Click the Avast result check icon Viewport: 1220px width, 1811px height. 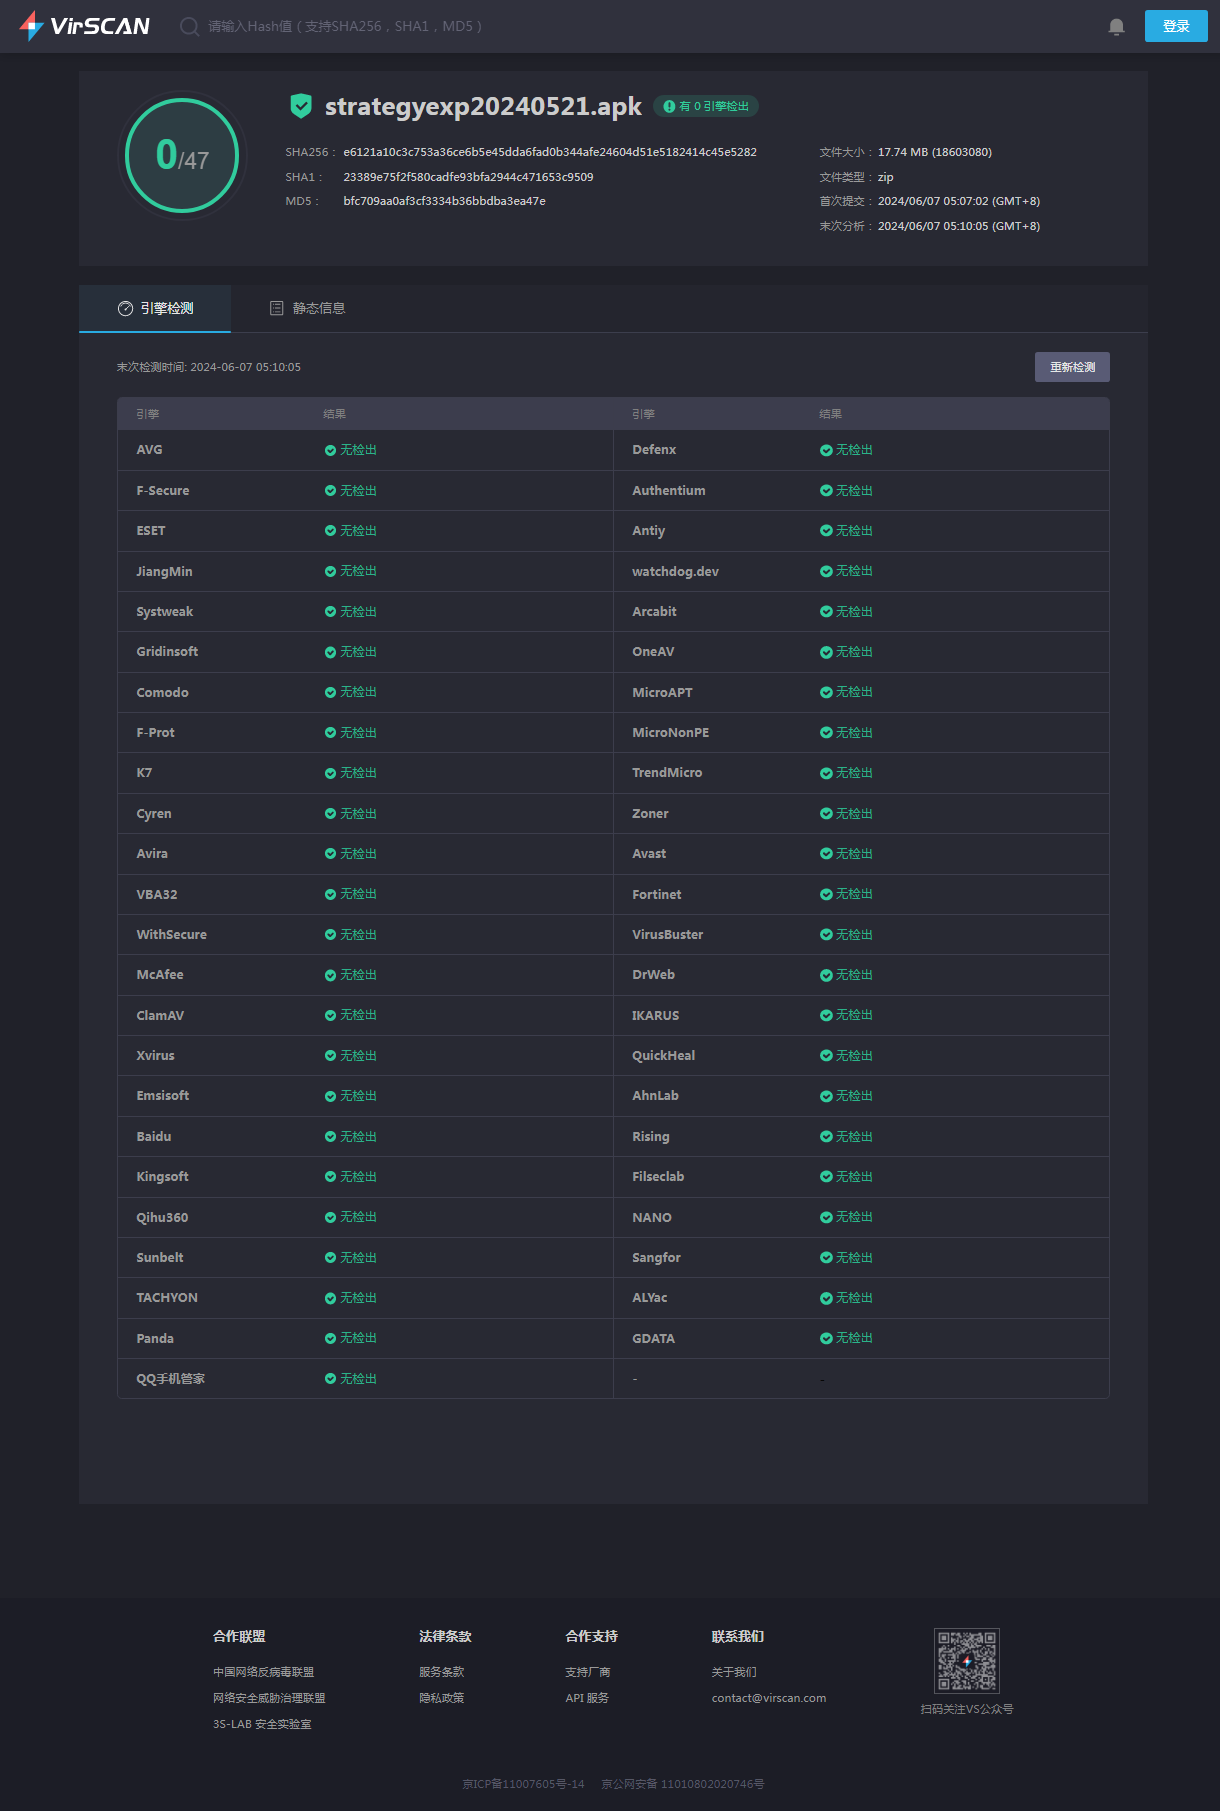(x=826, y=854)
